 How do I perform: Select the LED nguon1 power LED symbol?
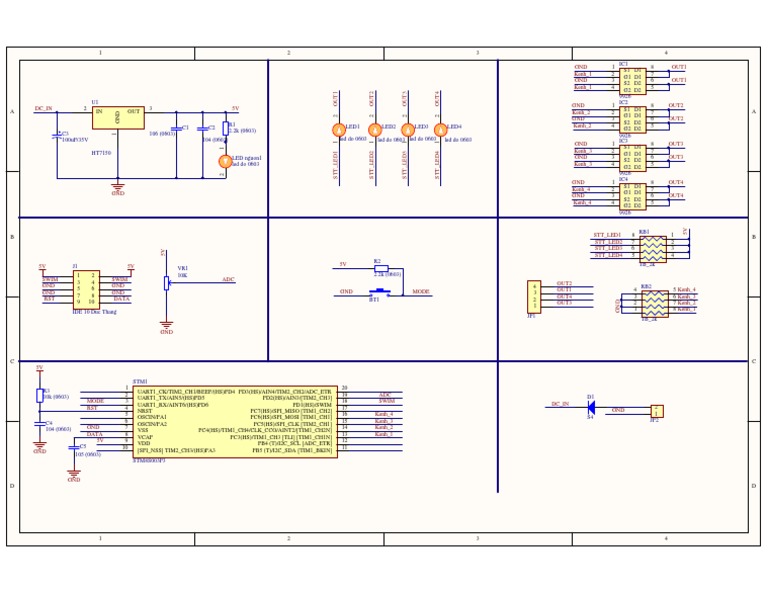coord(225,161)
